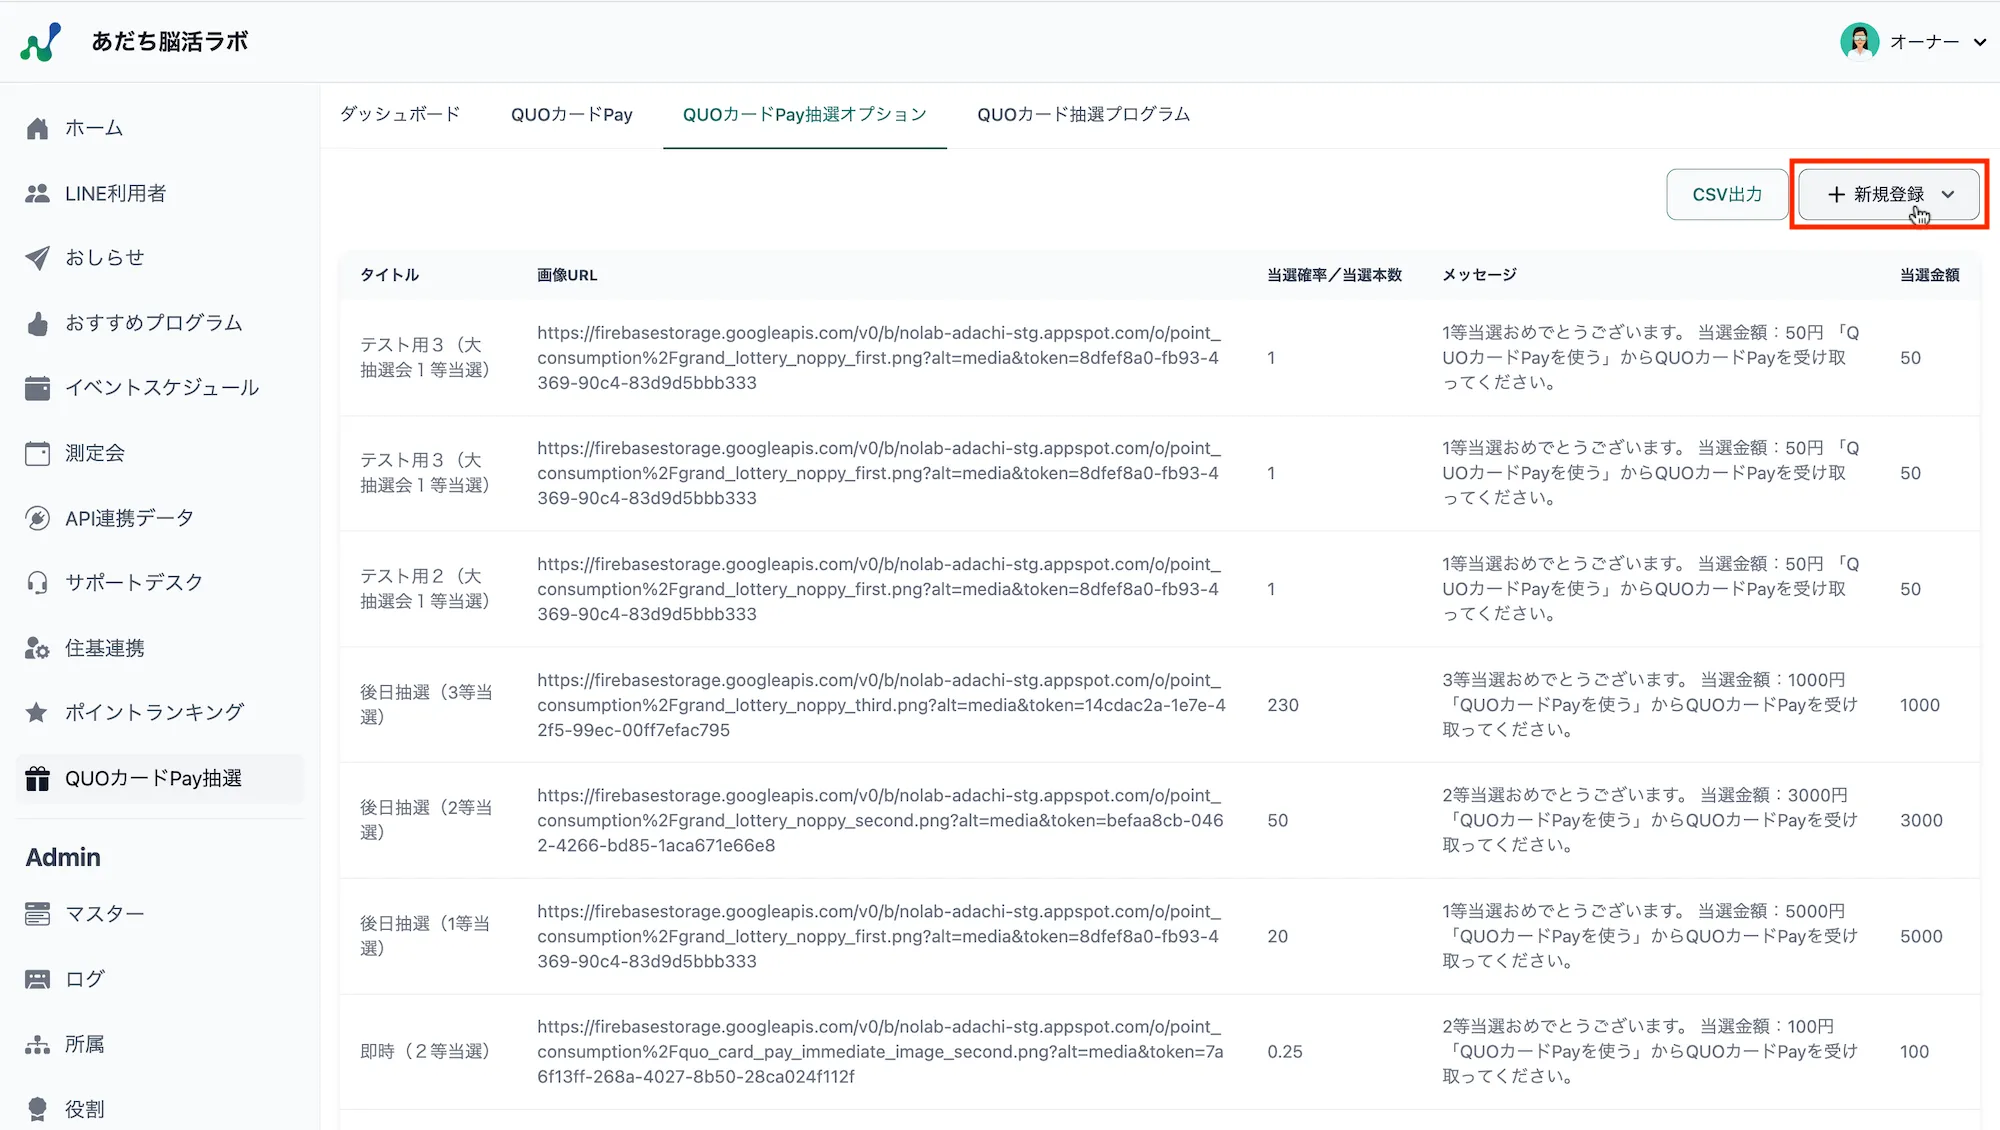The height and width of the screenshot is (1130, 2000).
Task: Click the あだち脳活ラボ logo
Action: 40,42
